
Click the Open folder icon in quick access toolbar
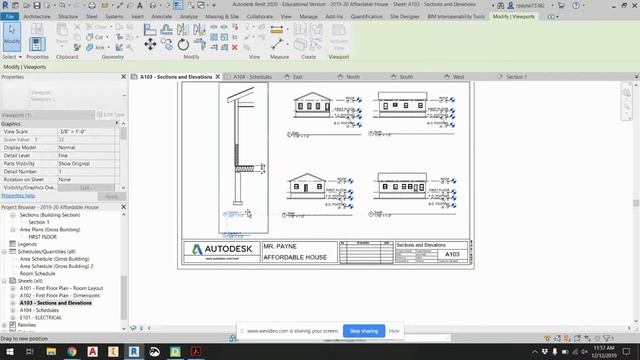click(x=27, y=5)
